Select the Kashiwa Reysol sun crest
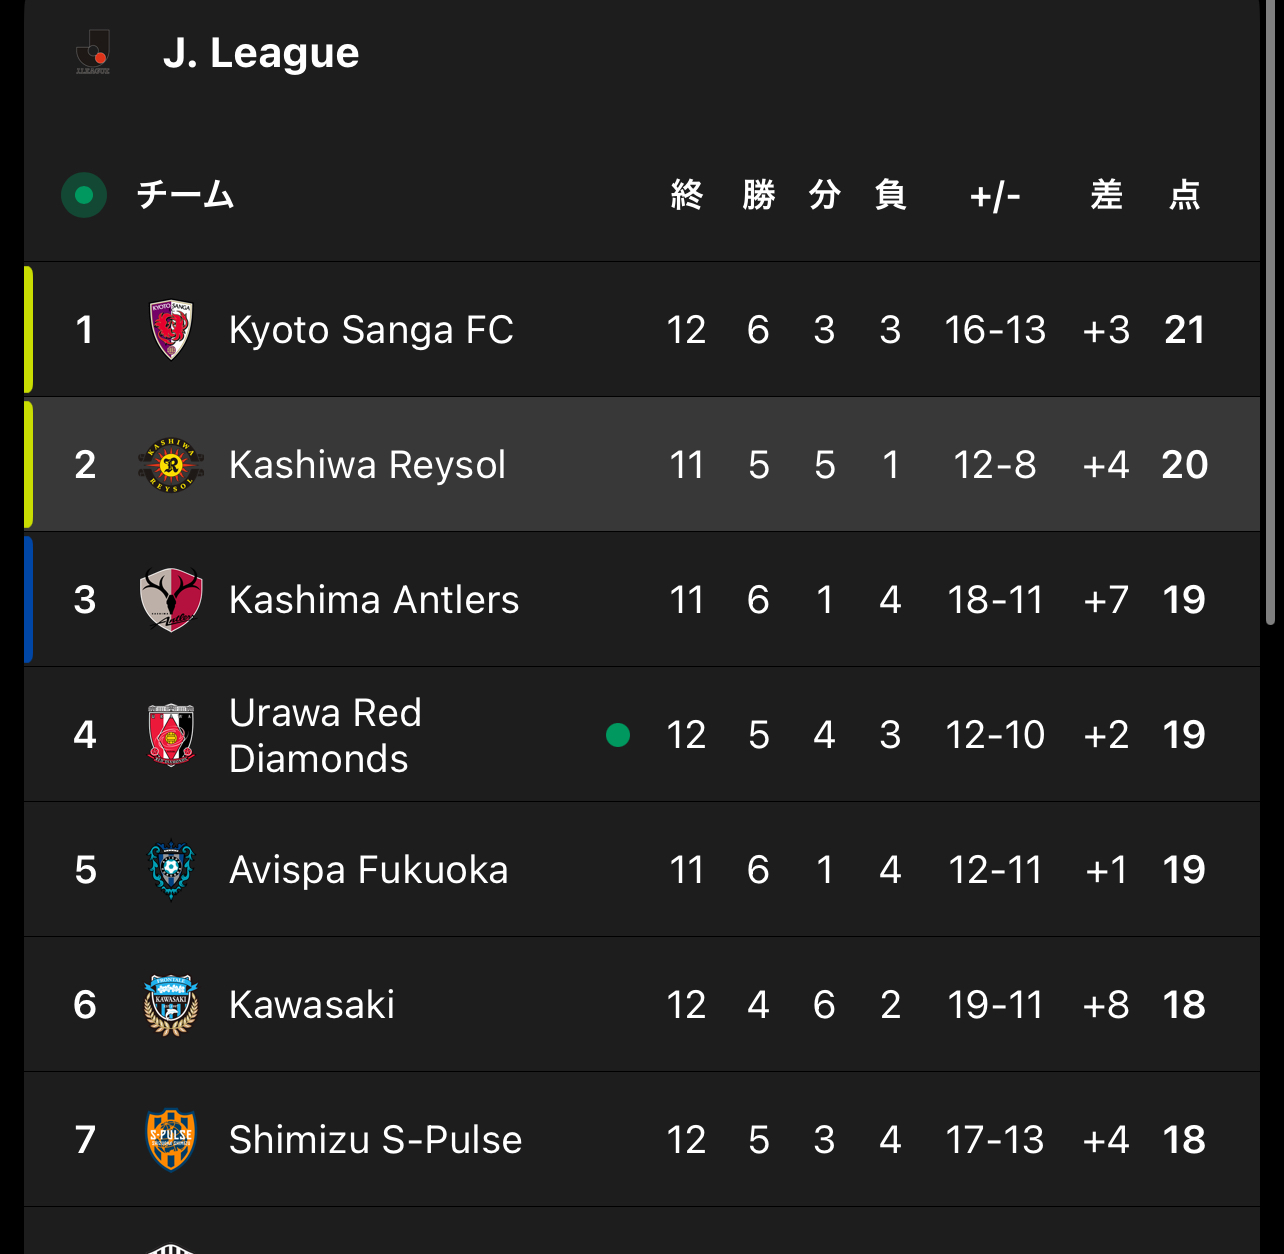 click(171, 465)
